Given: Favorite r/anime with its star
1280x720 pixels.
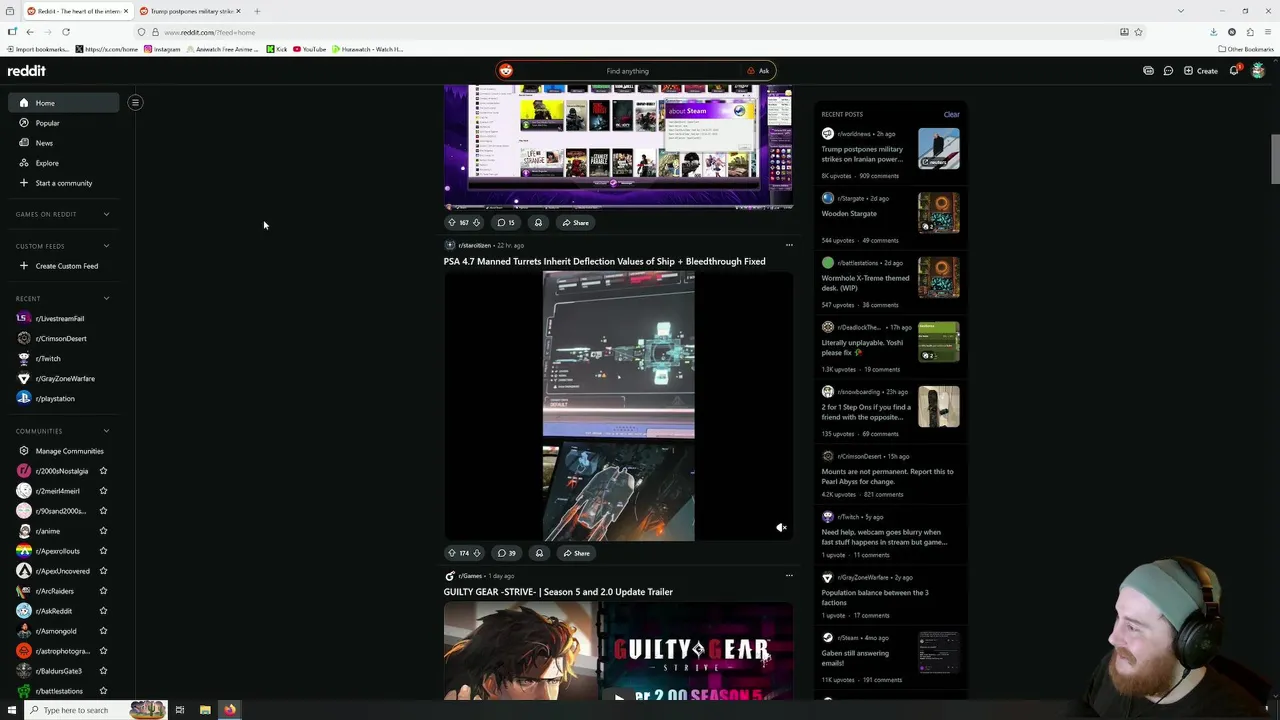Looking at the screenshot, I should tap(103, 531).
